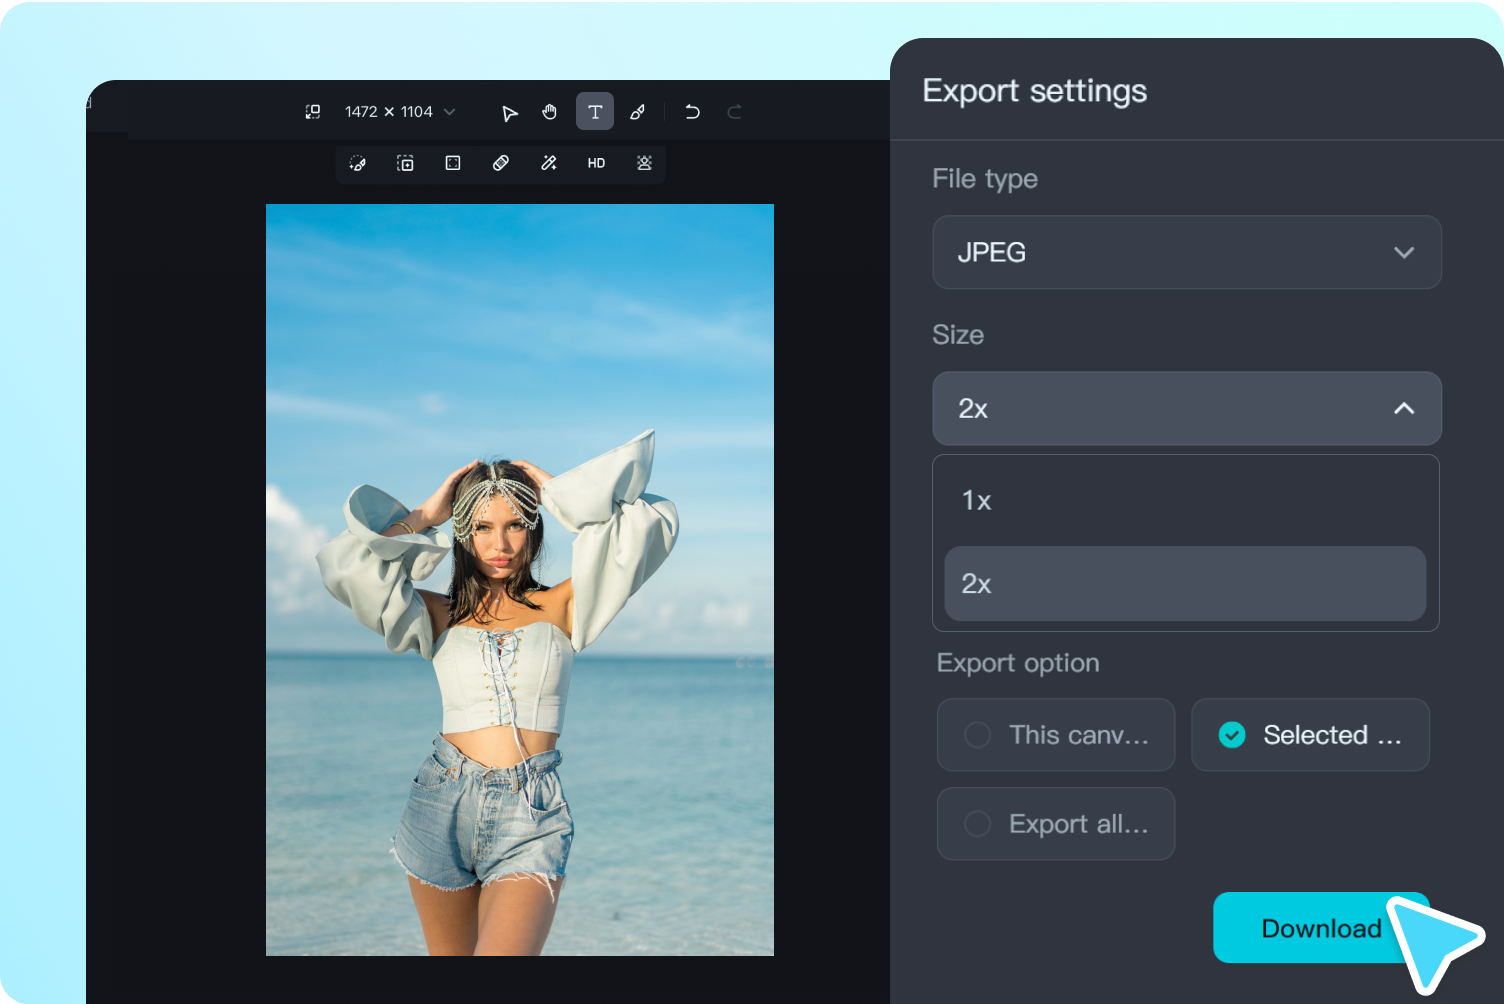Select the Text tool
Screen dimensions: 1504x1004
[594, 112]
